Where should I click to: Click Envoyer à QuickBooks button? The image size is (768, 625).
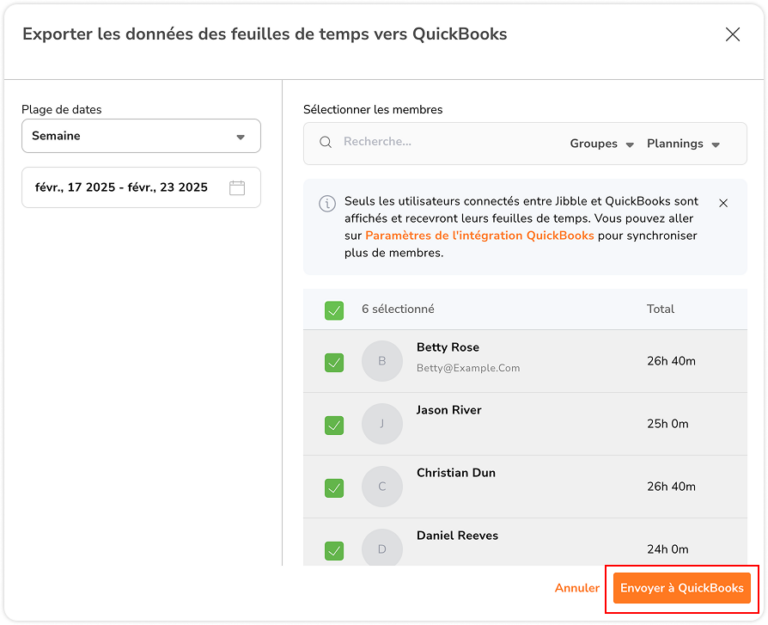(681, 588)
